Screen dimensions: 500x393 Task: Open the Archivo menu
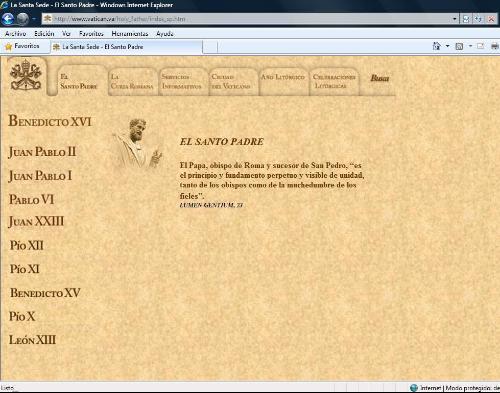[x=15, y=34]
